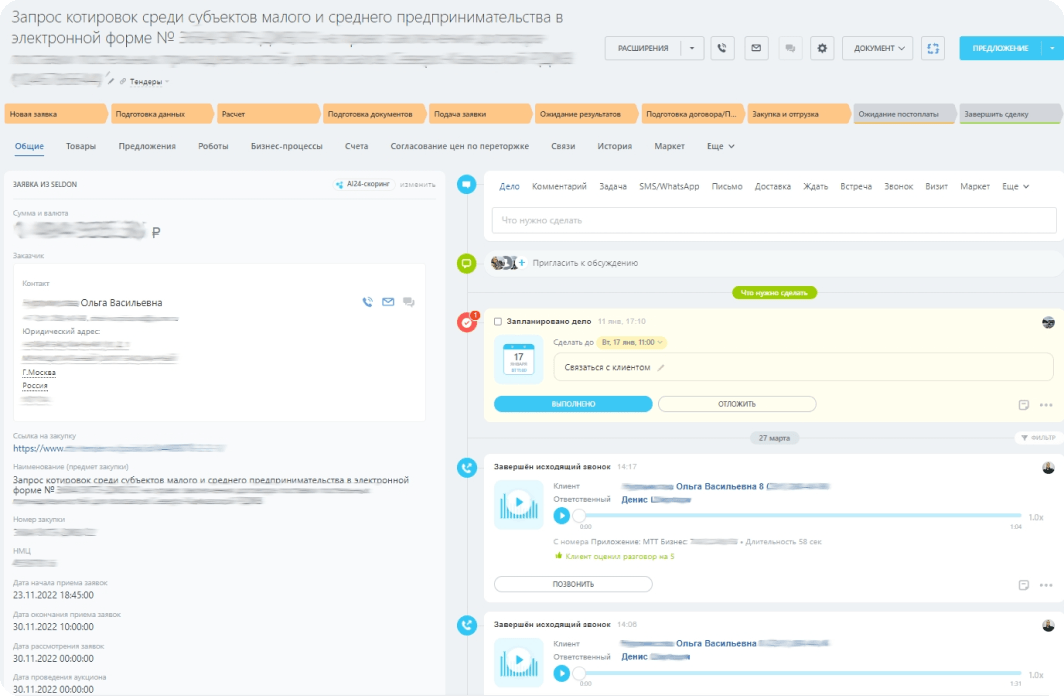Edit task text Связаться с клиентом pencil icon
The width and height of the screenshot is (1064, 696).
pos(661,368)
